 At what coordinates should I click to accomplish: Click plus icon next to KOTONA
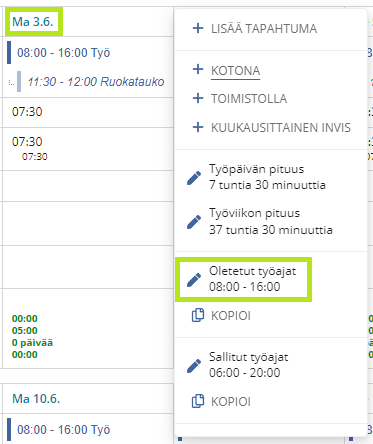pyautogui.click(x=198, y=69)
